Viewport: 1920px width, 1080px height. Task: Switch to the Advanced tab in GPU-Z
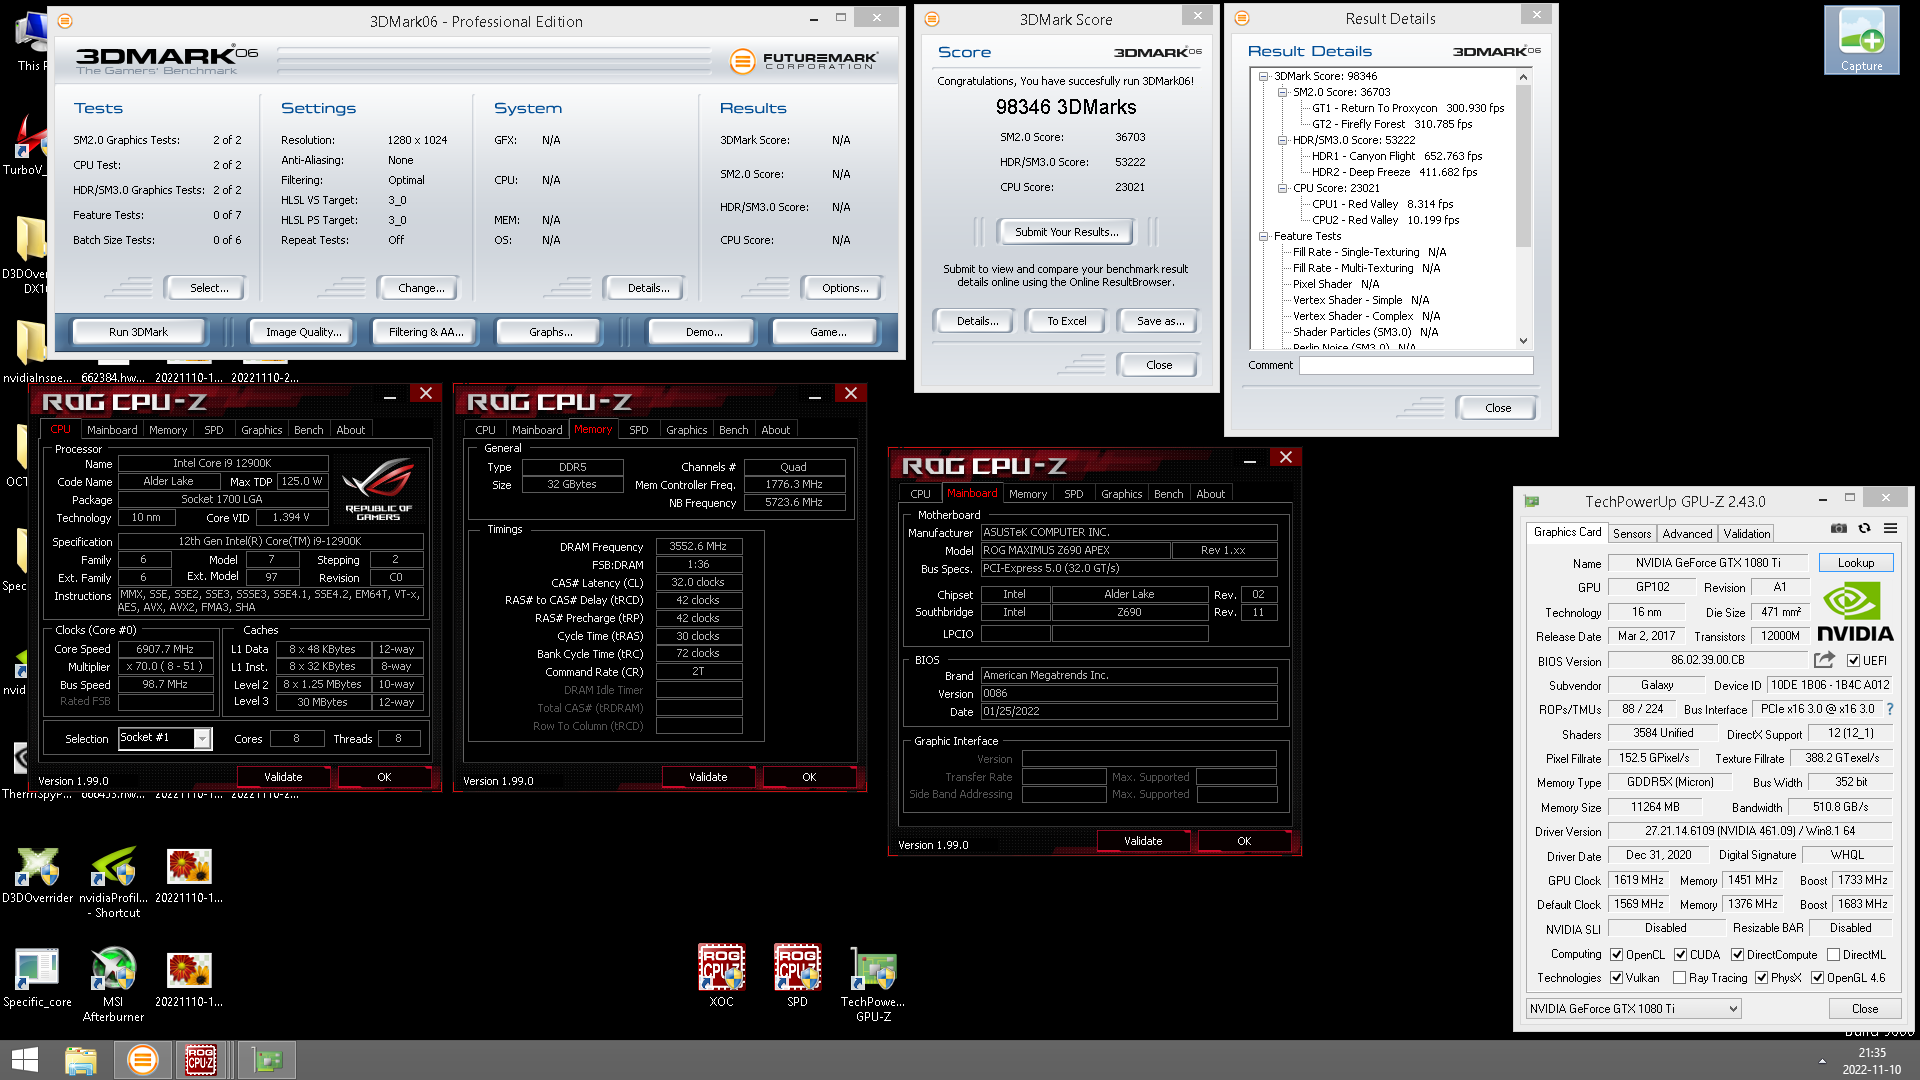(1687, 534)
